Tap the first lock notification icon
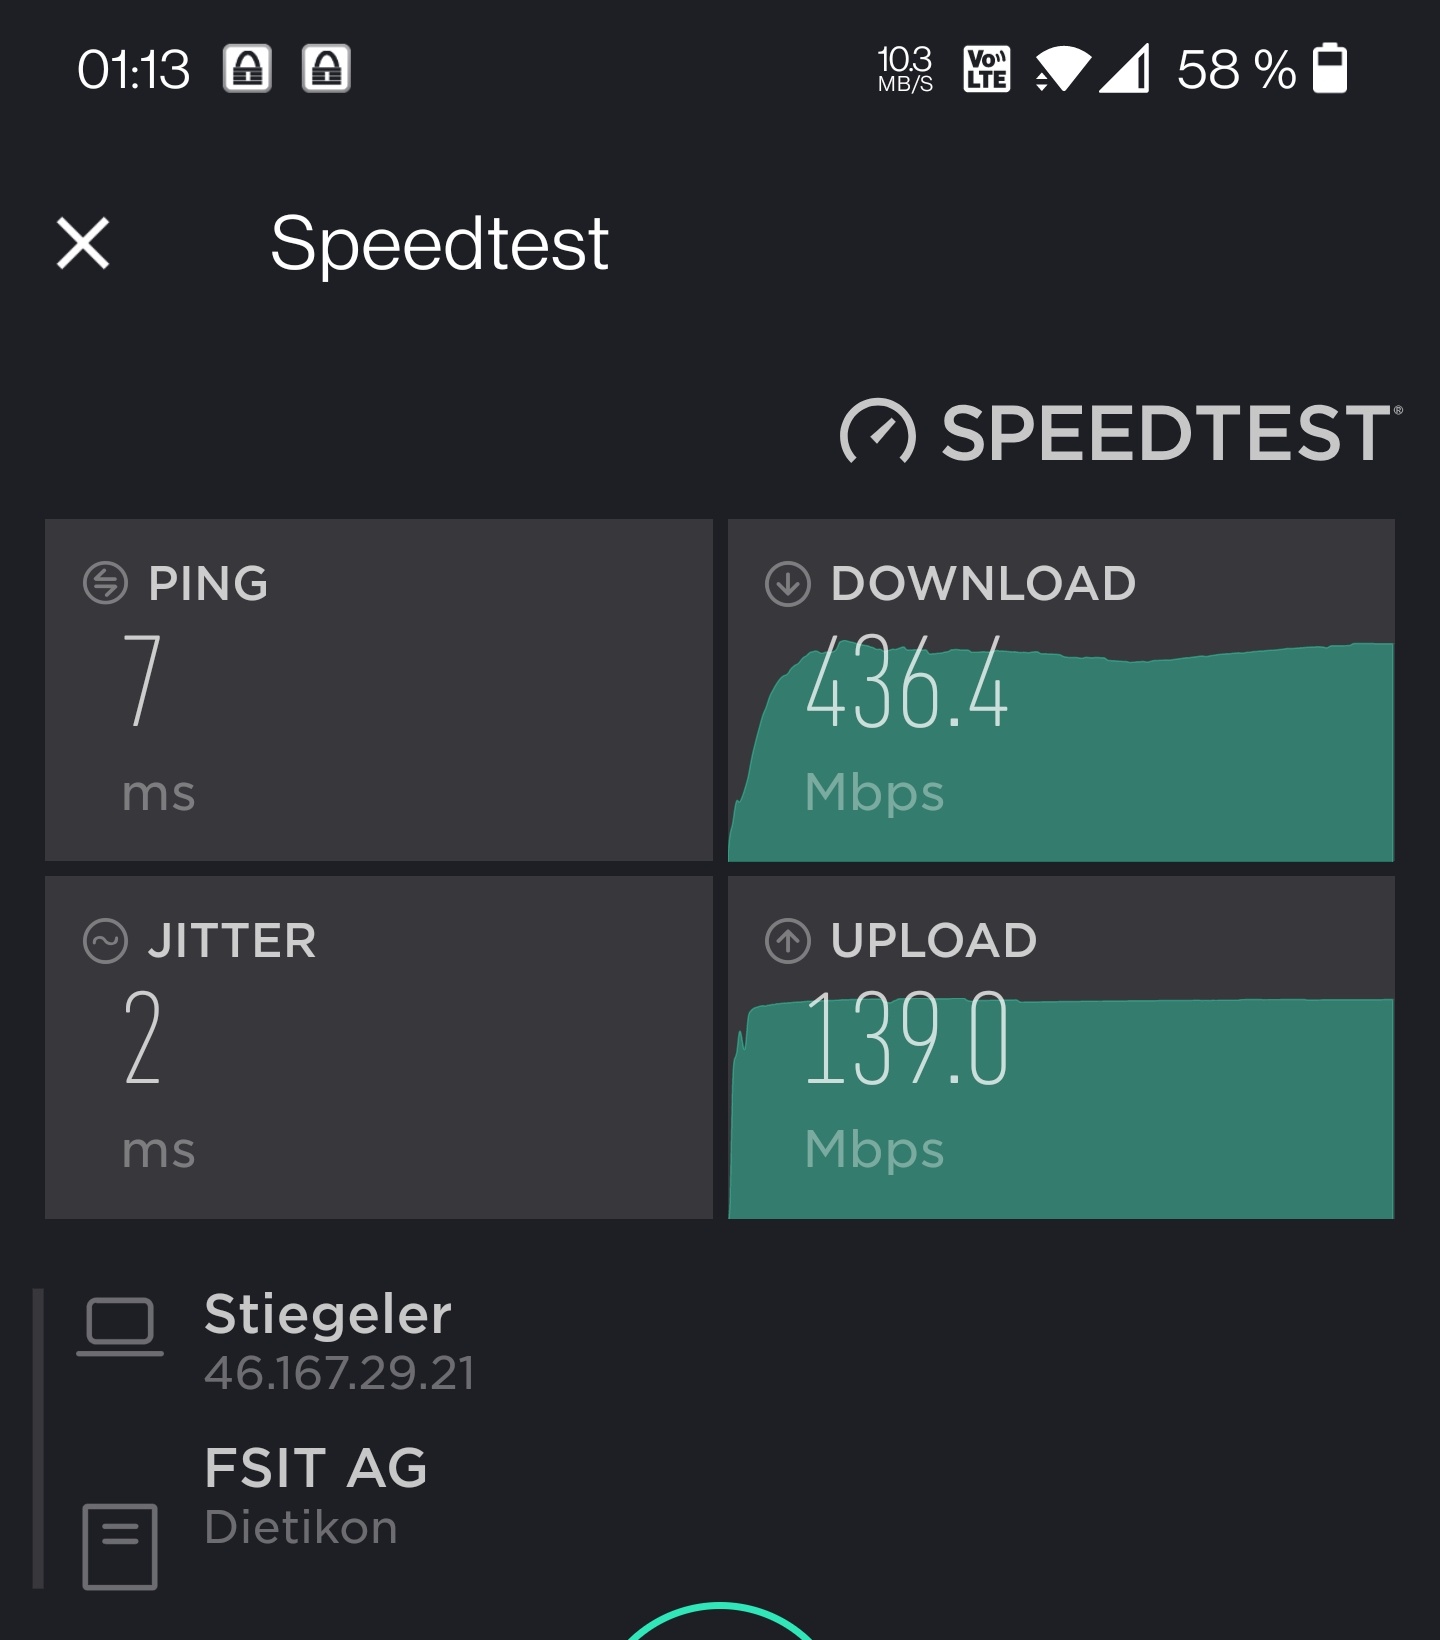Viewport: 1440px width, 1640px height. [x=247, y=69]
